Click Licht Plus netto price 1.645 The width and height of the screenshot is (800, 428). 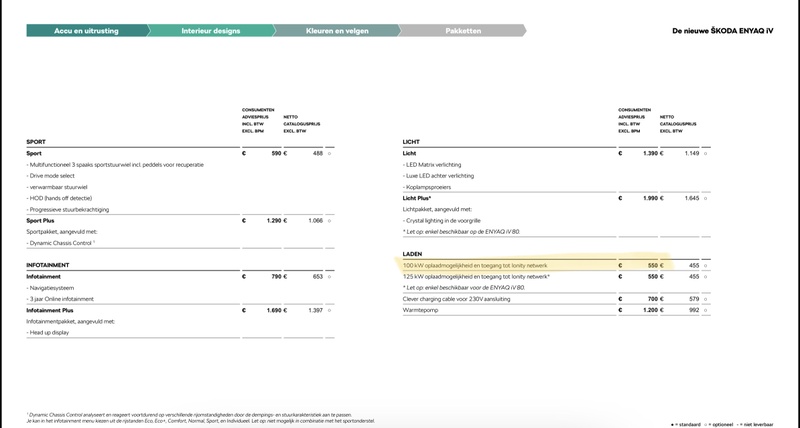click(692, 198)
